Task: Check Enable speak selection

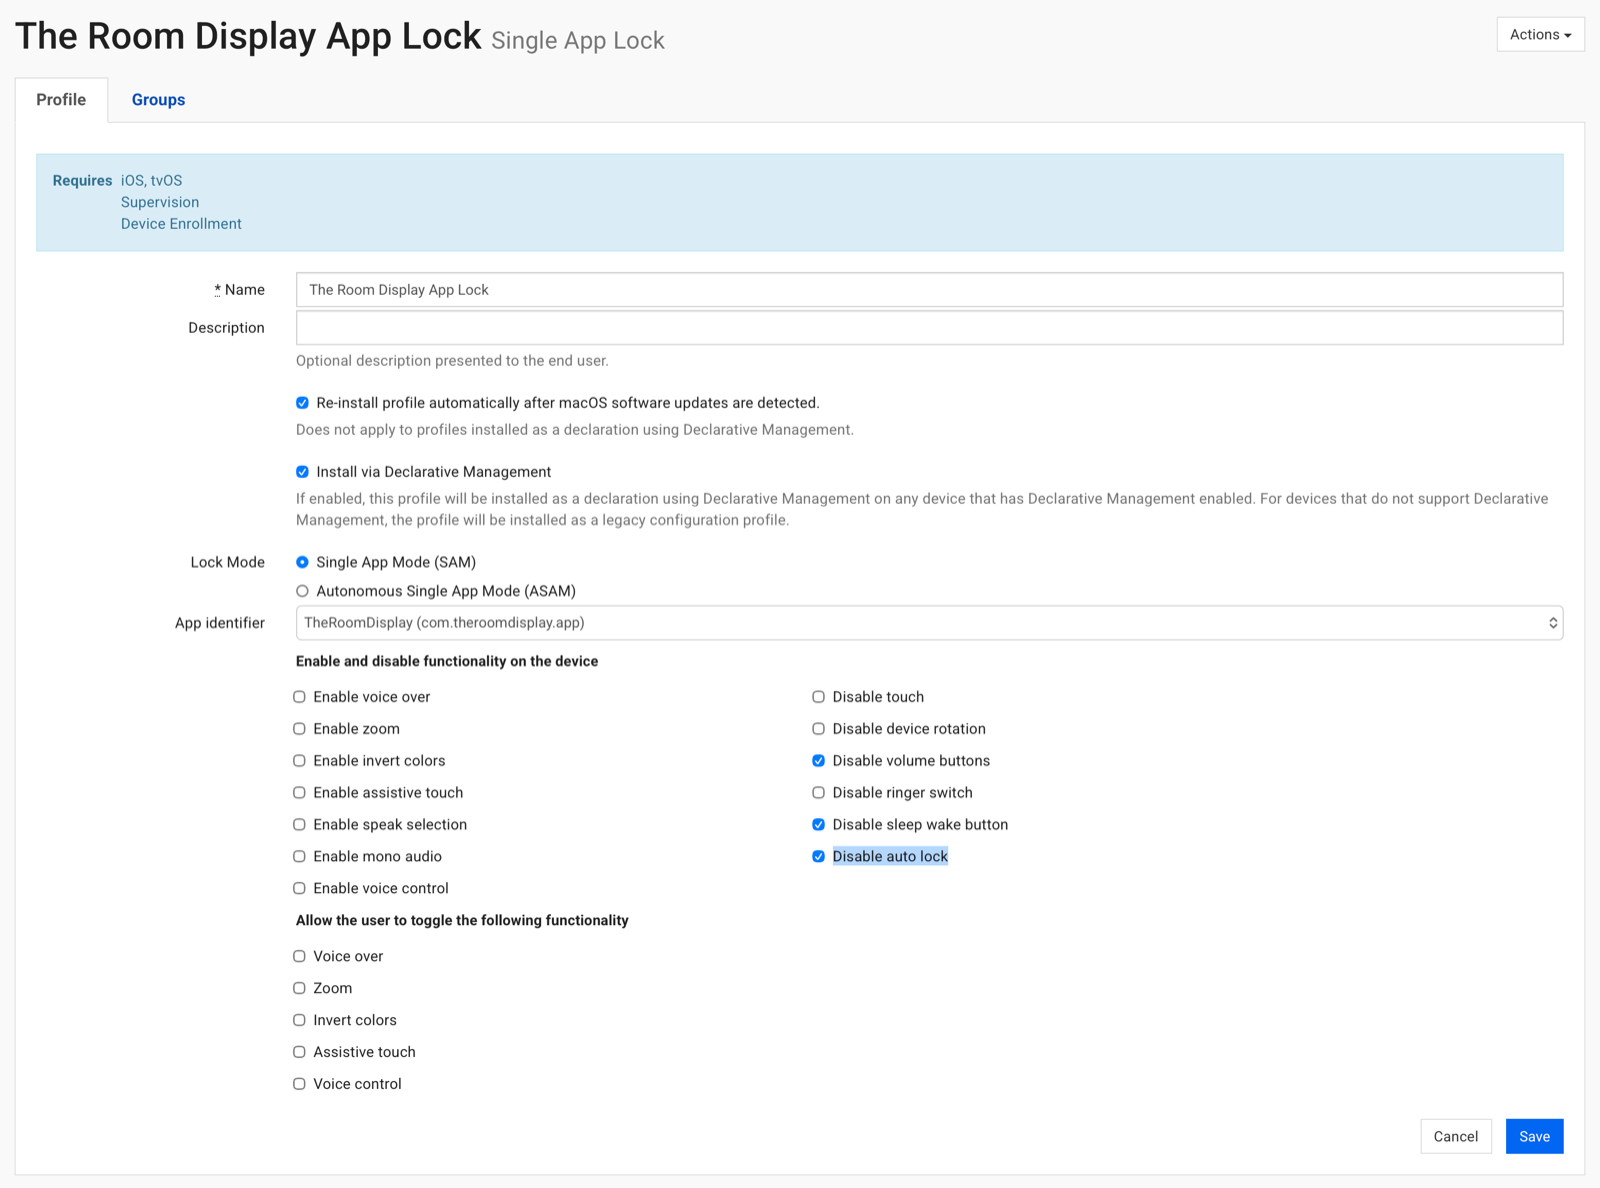Action: click(x=299, y=825)
